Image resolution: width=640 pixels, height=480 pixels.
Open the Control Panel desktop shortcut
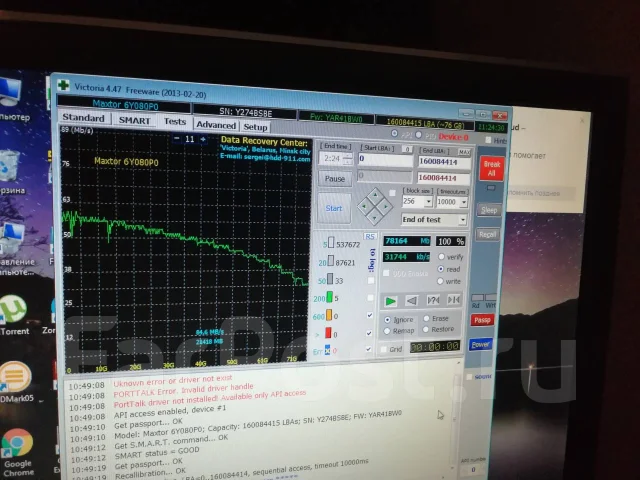(15, 248)
